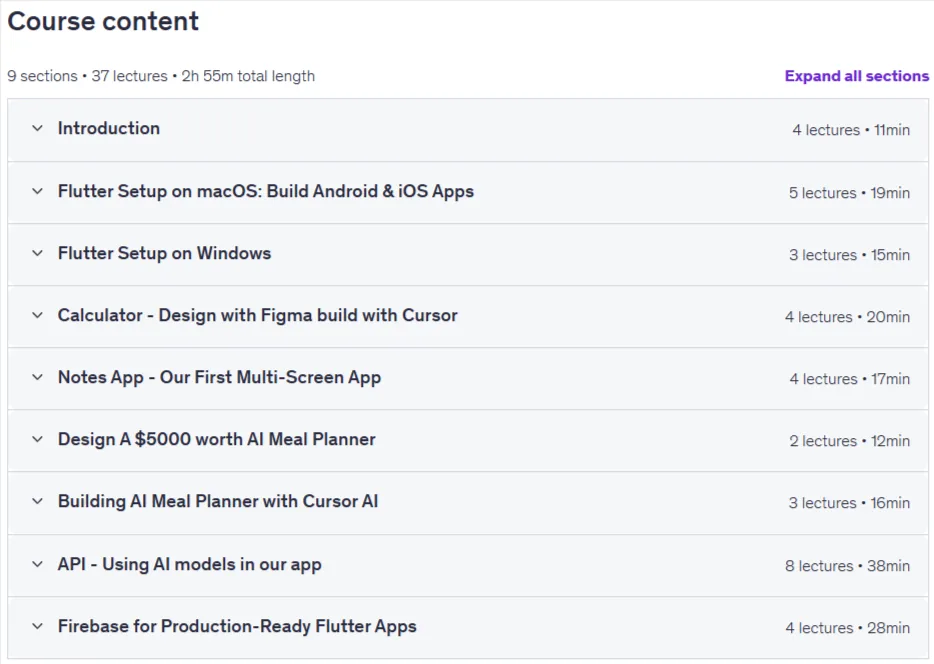Click '4 lectures • 20min' label
This screenshot has height=664, width=934.
tap(847, 317)
